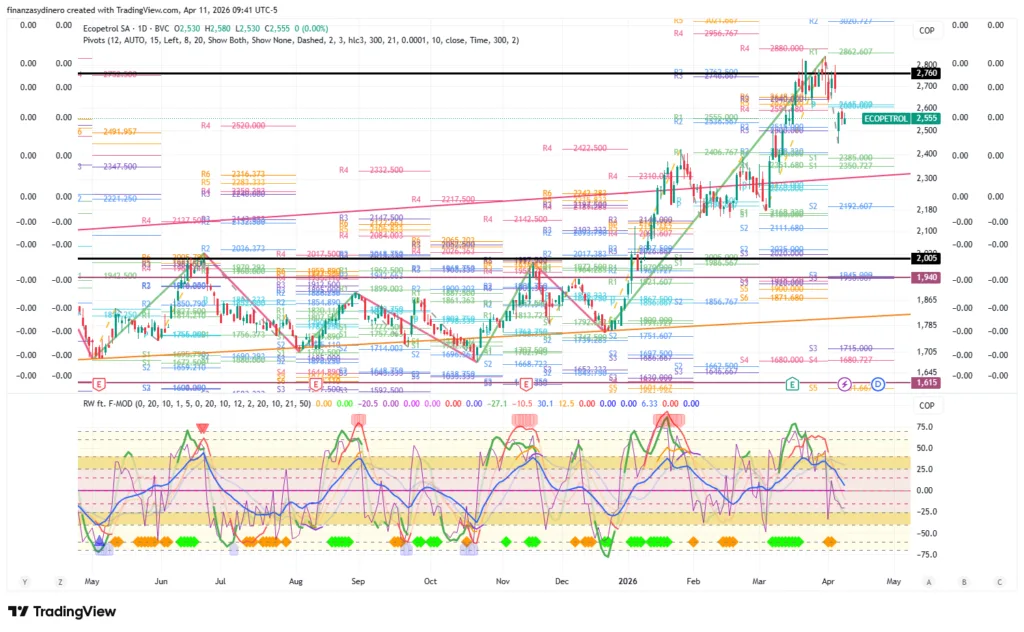Click the circled Z icon at bottom
The height and width of the screenshot is (632, 1024).
click(x=61, y=581)
